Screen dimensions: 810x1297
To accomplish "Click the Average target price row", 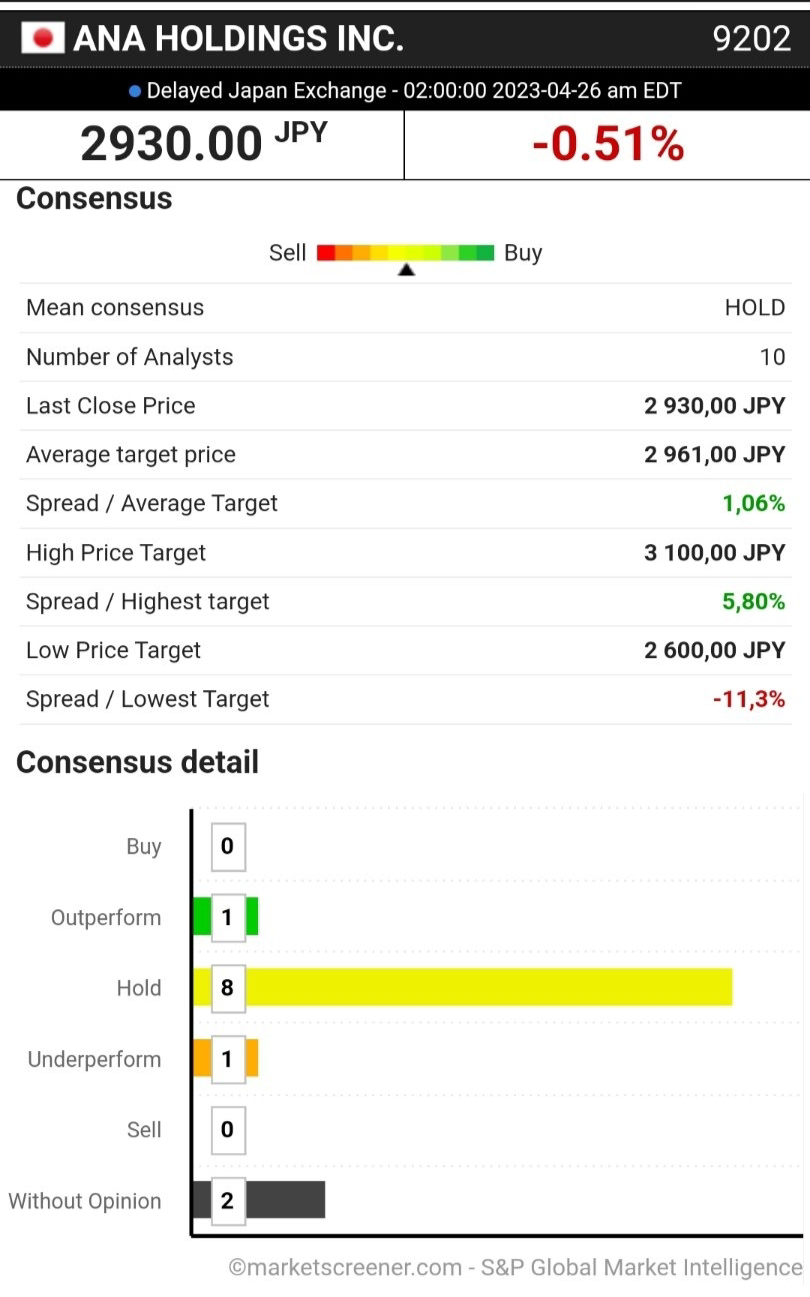I will pos(405,454).
